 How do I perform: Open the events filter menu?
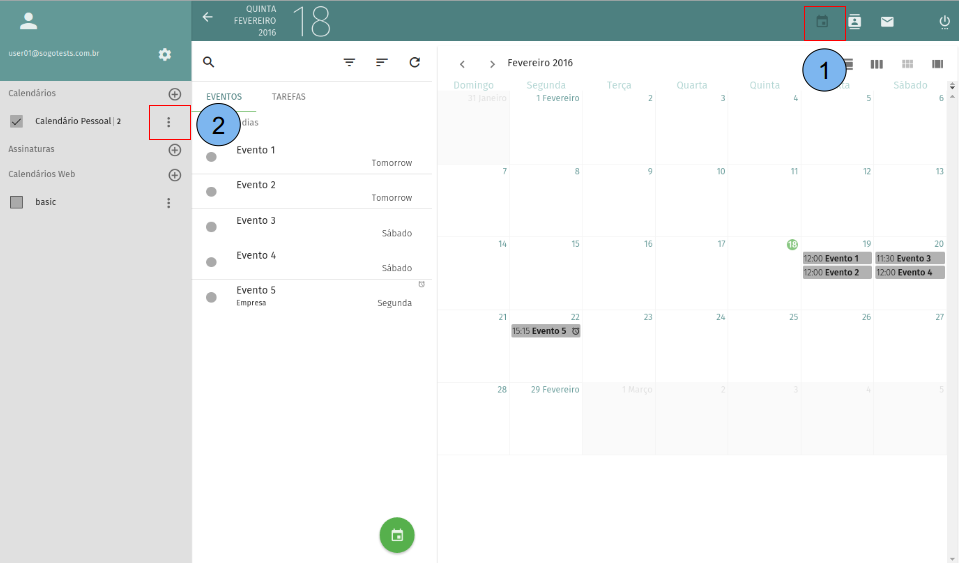point(349,62)
